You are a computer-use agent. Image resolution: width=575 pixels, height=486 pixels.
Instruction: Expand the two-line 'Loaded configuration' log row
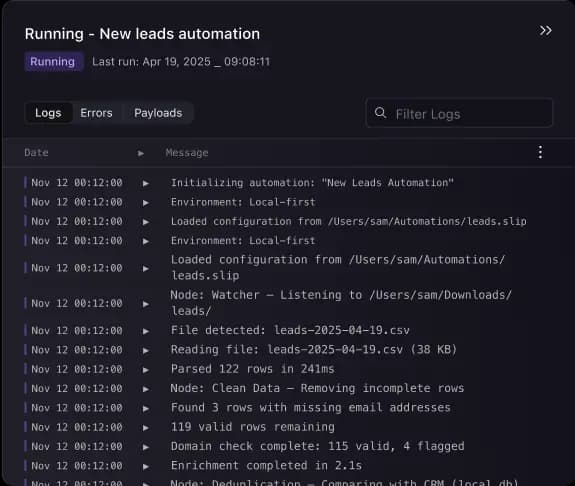[146, 268]
